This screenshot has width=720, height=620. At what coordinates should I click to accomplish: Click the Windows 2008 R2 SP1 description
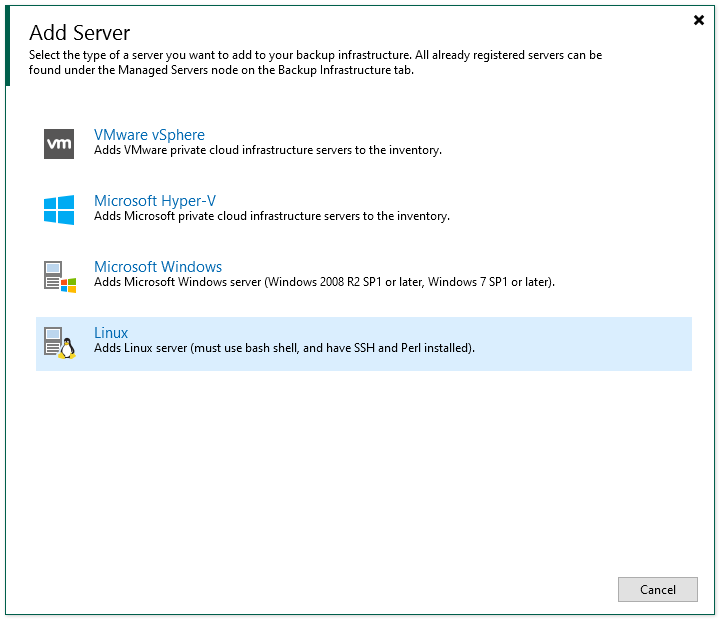point(324,282)
